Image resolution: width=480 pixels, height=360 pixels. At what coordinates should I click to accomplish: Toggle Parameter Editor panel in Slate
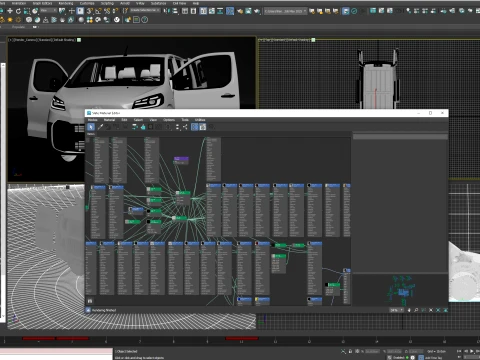pyautogui.click(x=203, y=127)
